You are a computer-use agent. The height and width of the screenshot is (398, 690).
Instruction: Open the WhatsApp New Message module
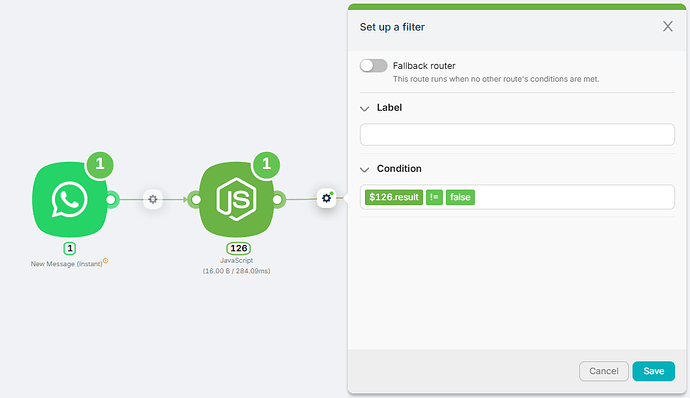pos(70,199)
